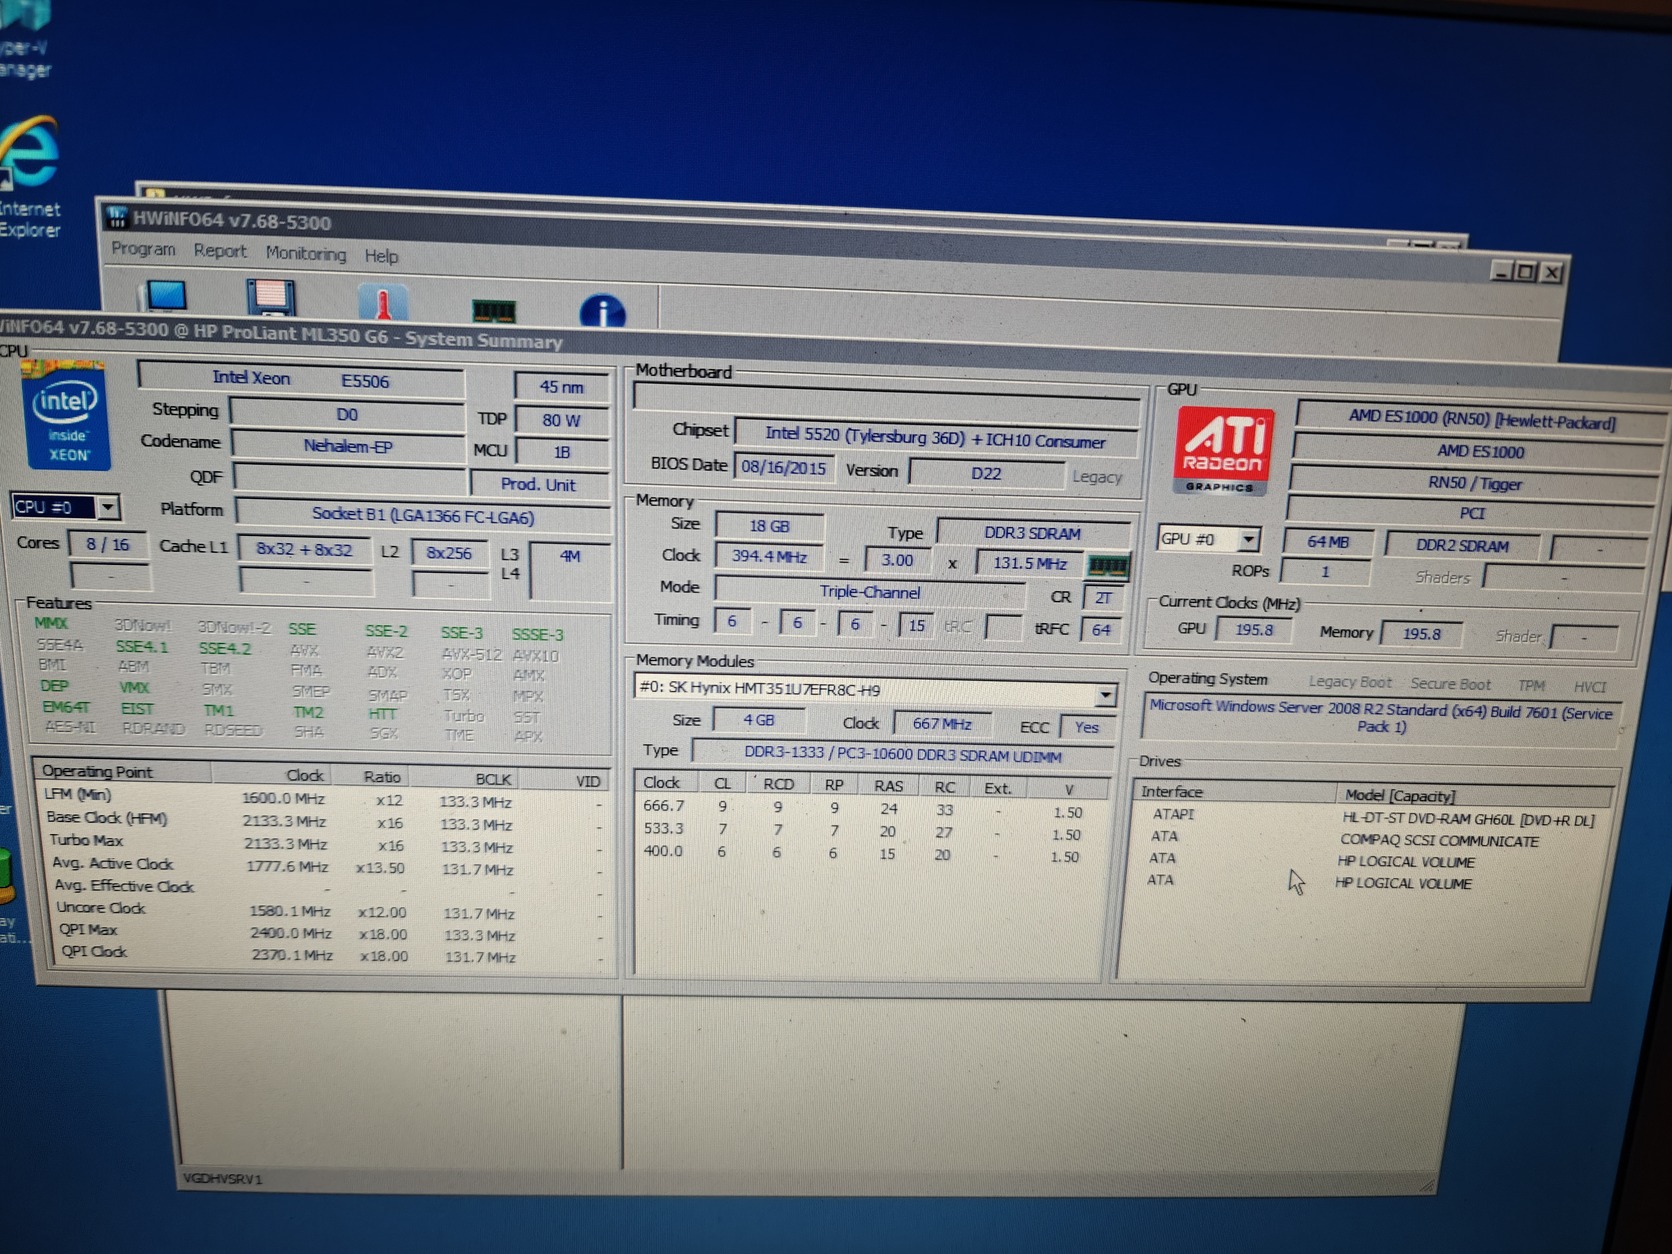This screenshot has width=1672, height=1254.
Task: Click the HVCI indicator
Action: (x=1589, y=686)
